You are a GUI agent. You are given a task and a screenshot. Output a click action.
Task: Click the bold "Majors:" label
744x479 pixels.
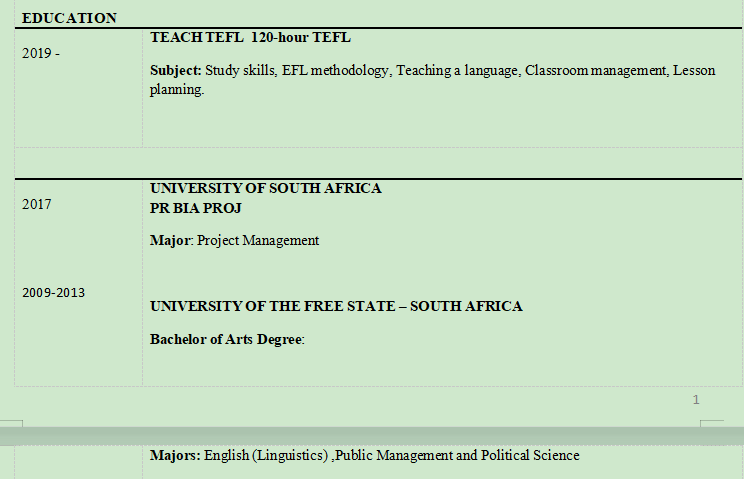pyautogui.click(x=175, y=455)
